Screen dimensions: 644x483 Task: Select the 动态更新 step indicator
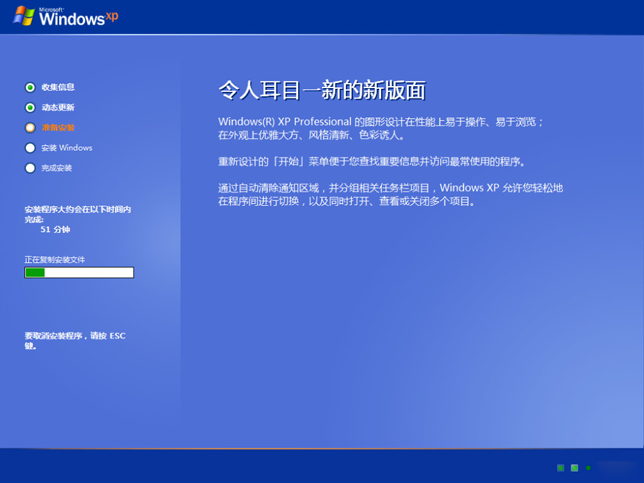(30, 107)
